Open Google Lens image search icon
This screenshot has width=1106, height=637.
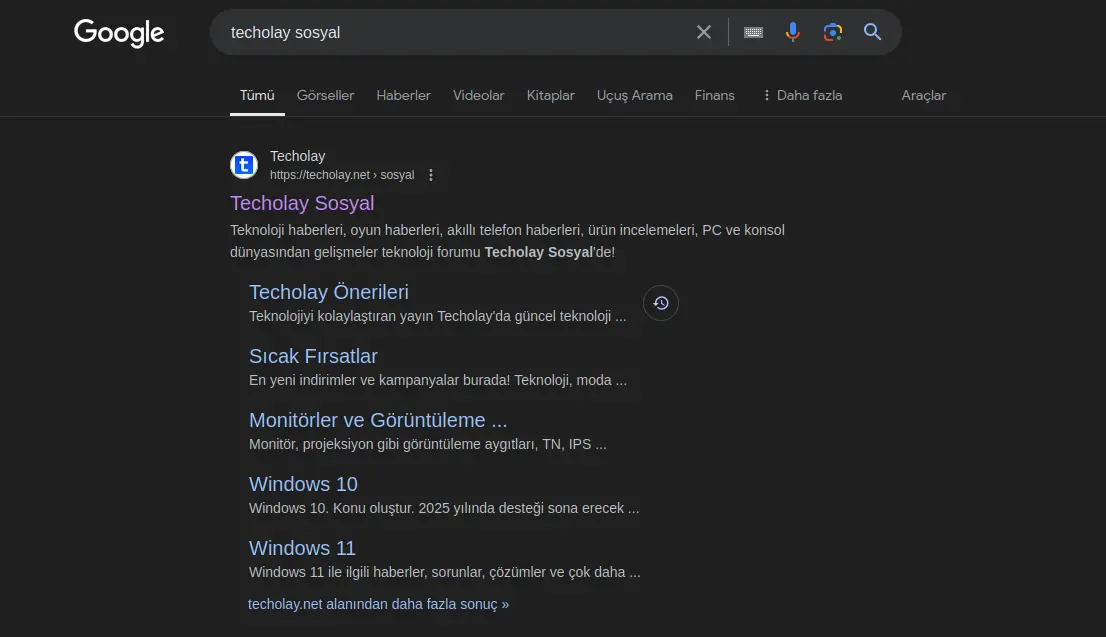pyautogui.click(x=832, y=32)
